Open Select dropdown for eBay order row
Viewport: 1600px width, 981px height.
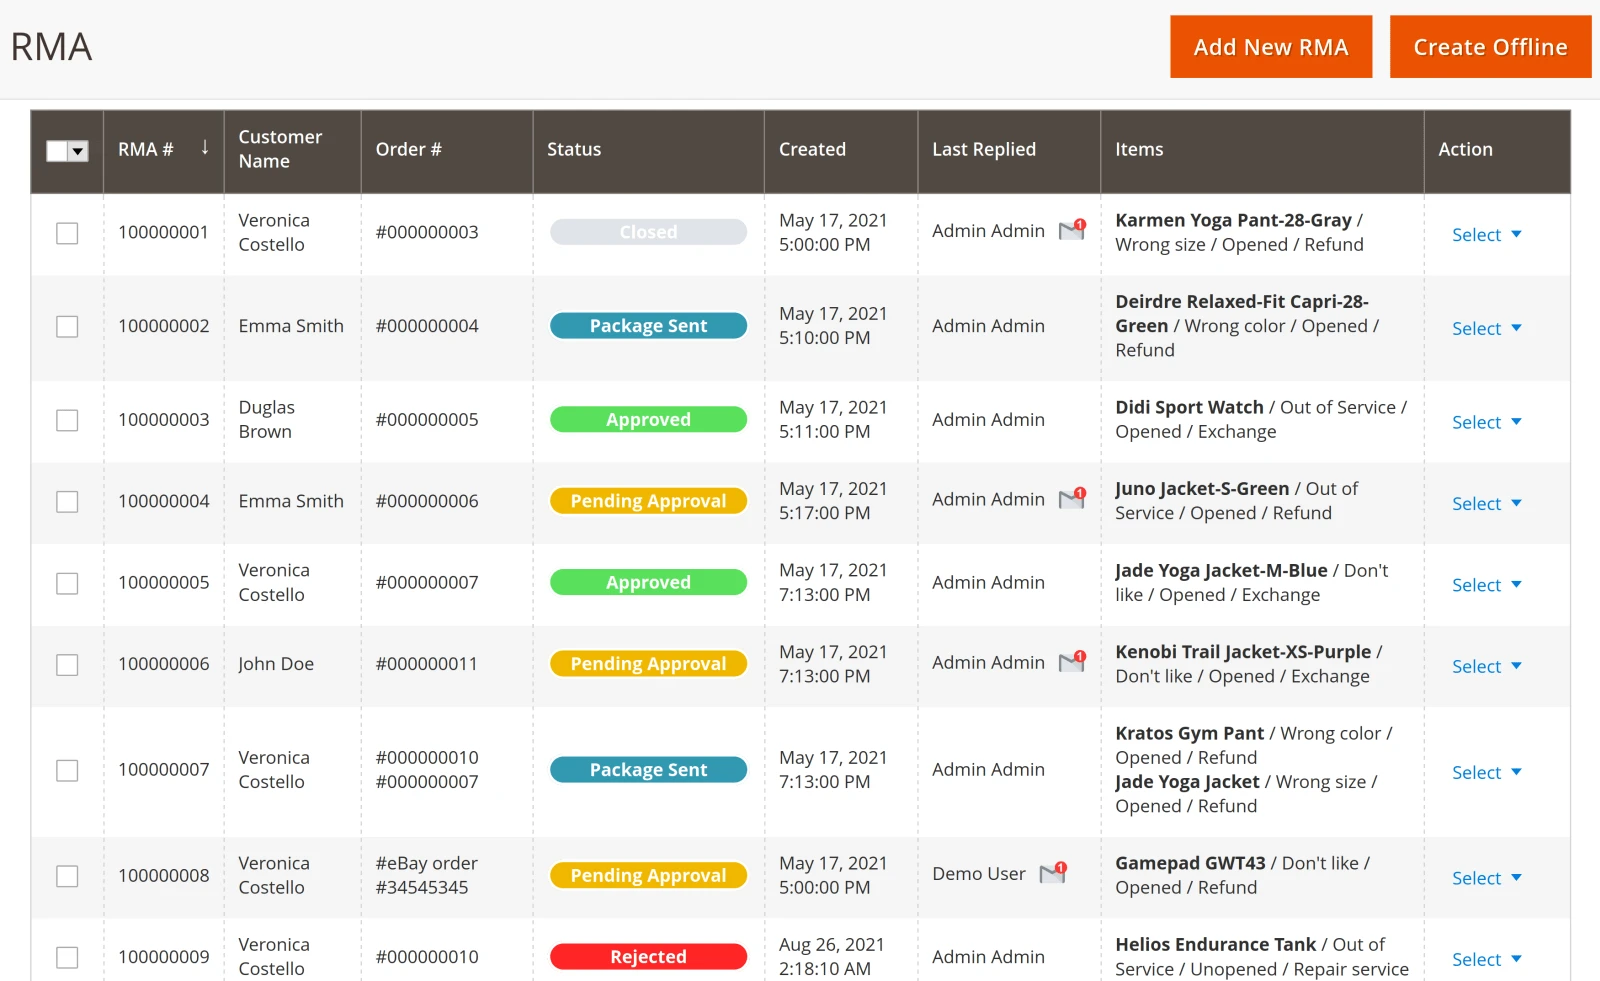[1486, 878]
